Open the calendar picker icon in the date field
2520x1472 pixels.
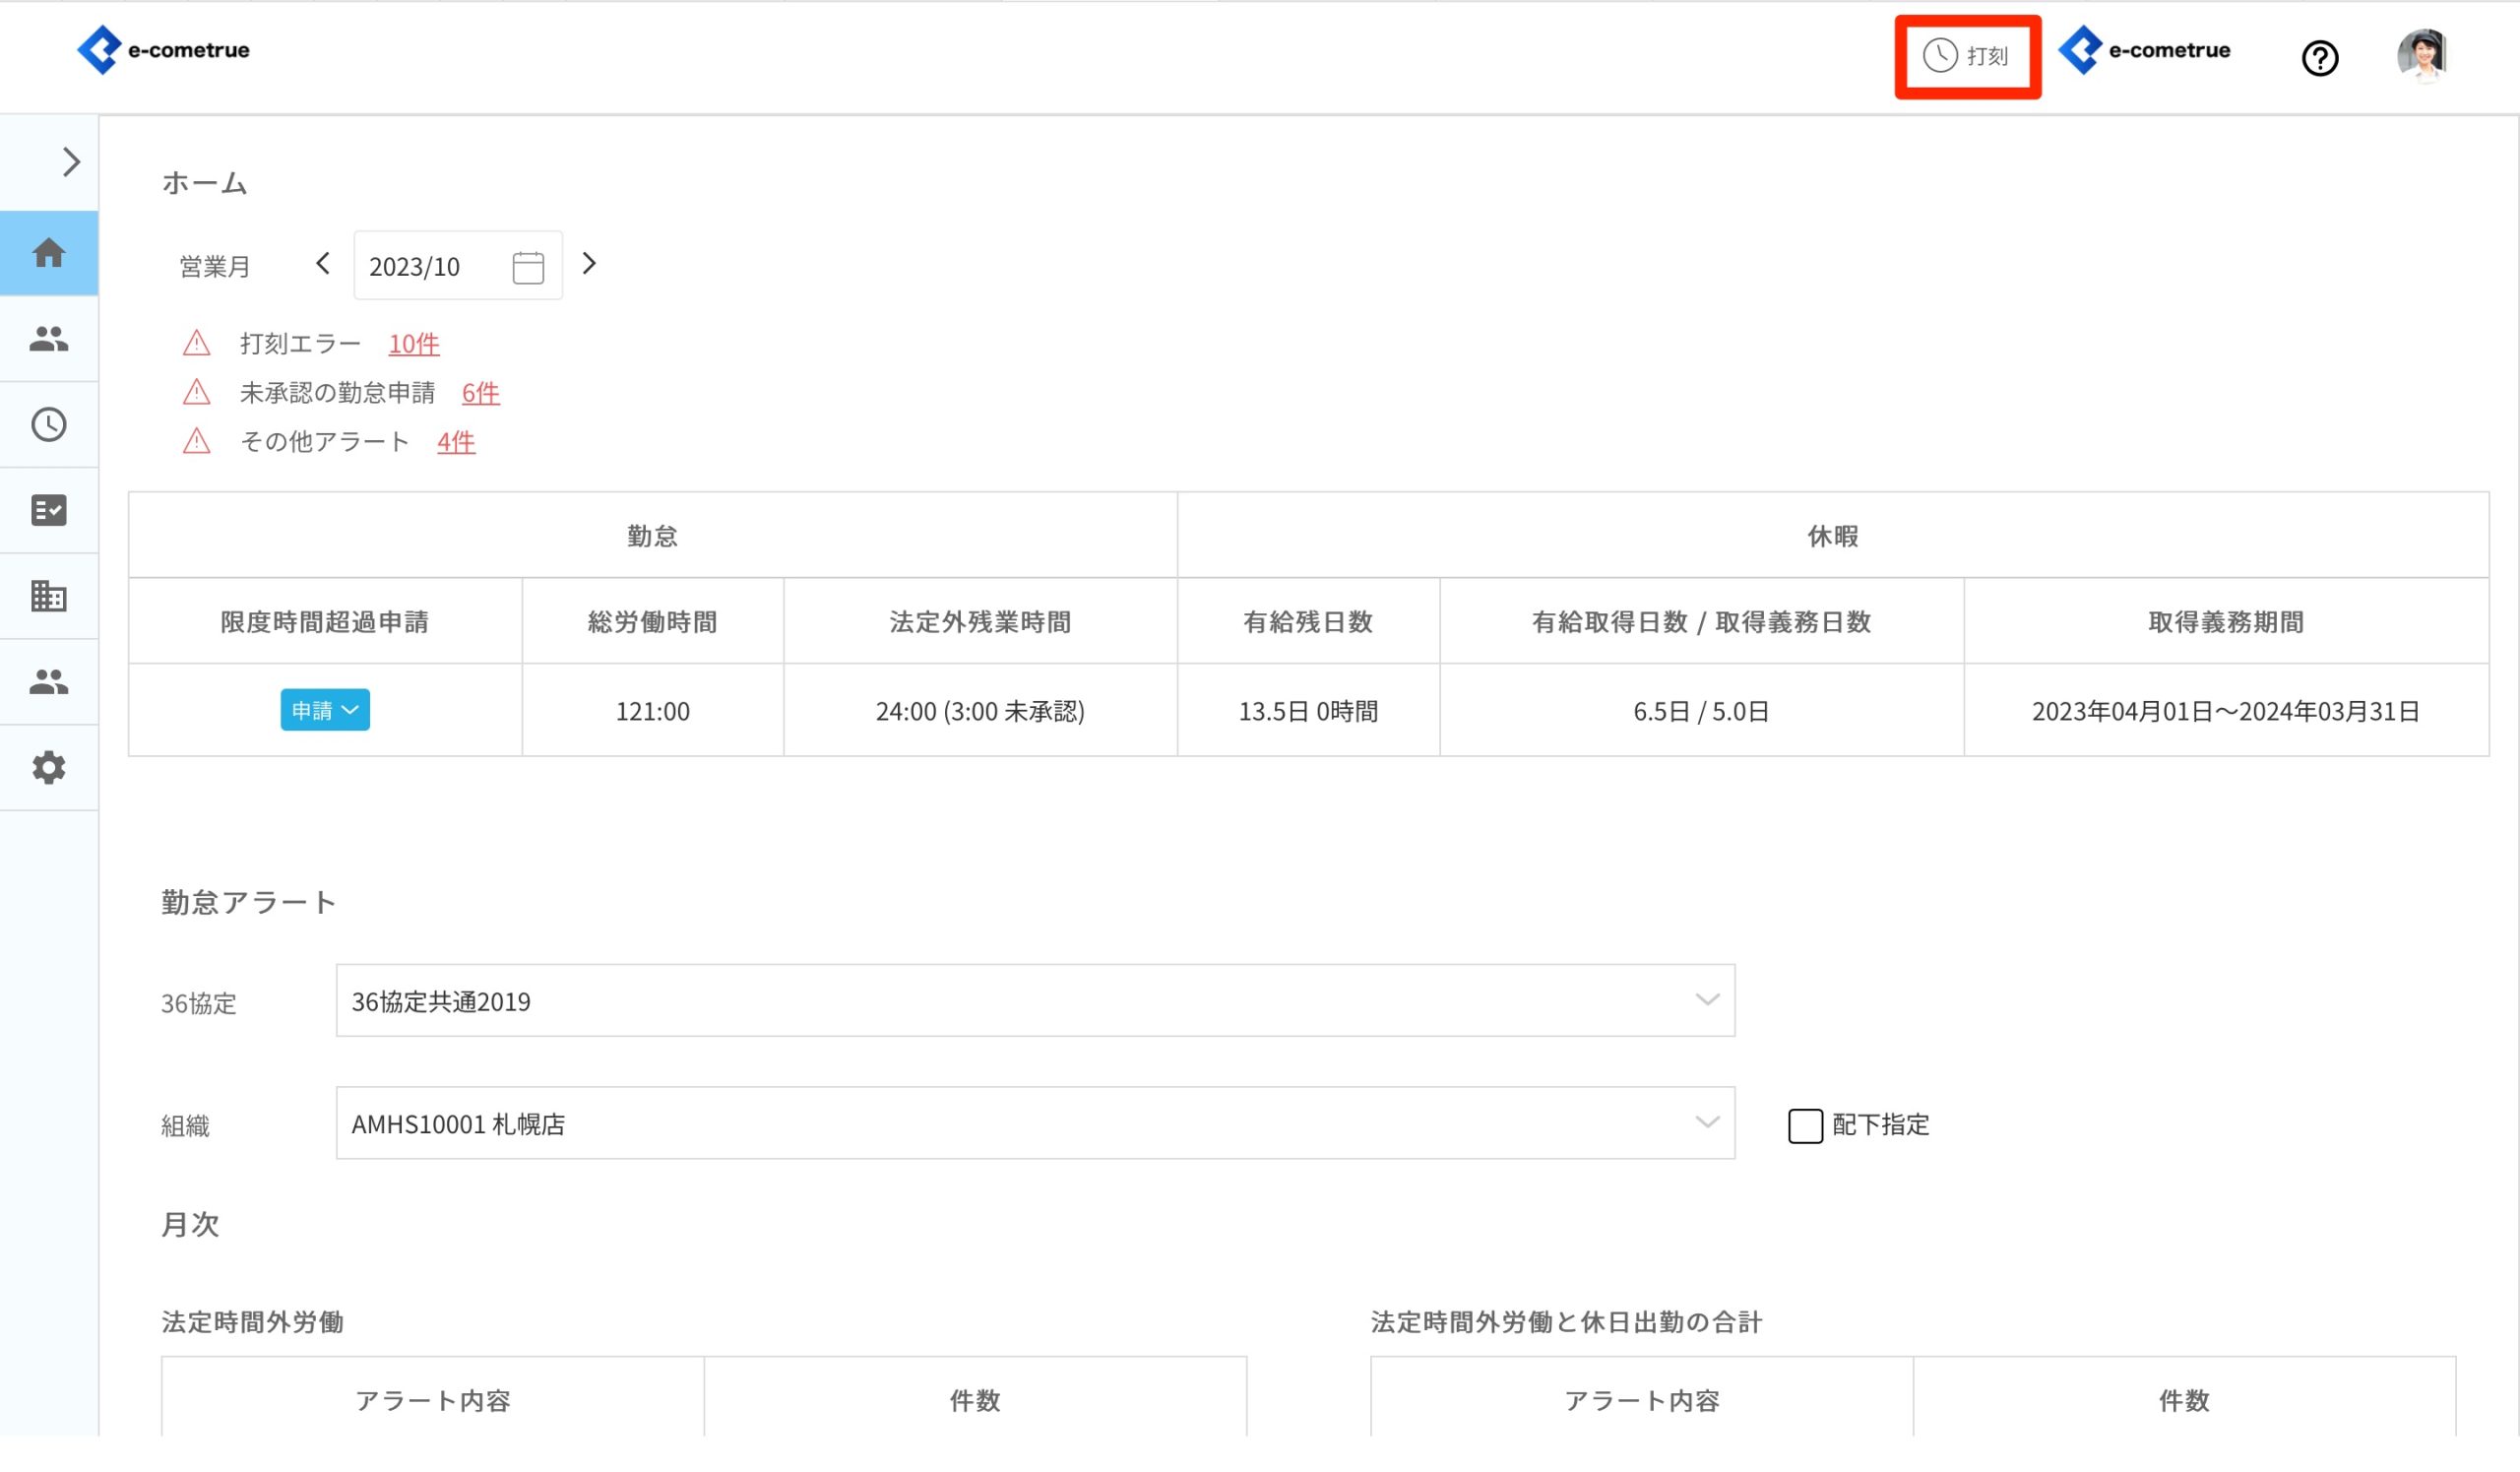coord(528,267)
